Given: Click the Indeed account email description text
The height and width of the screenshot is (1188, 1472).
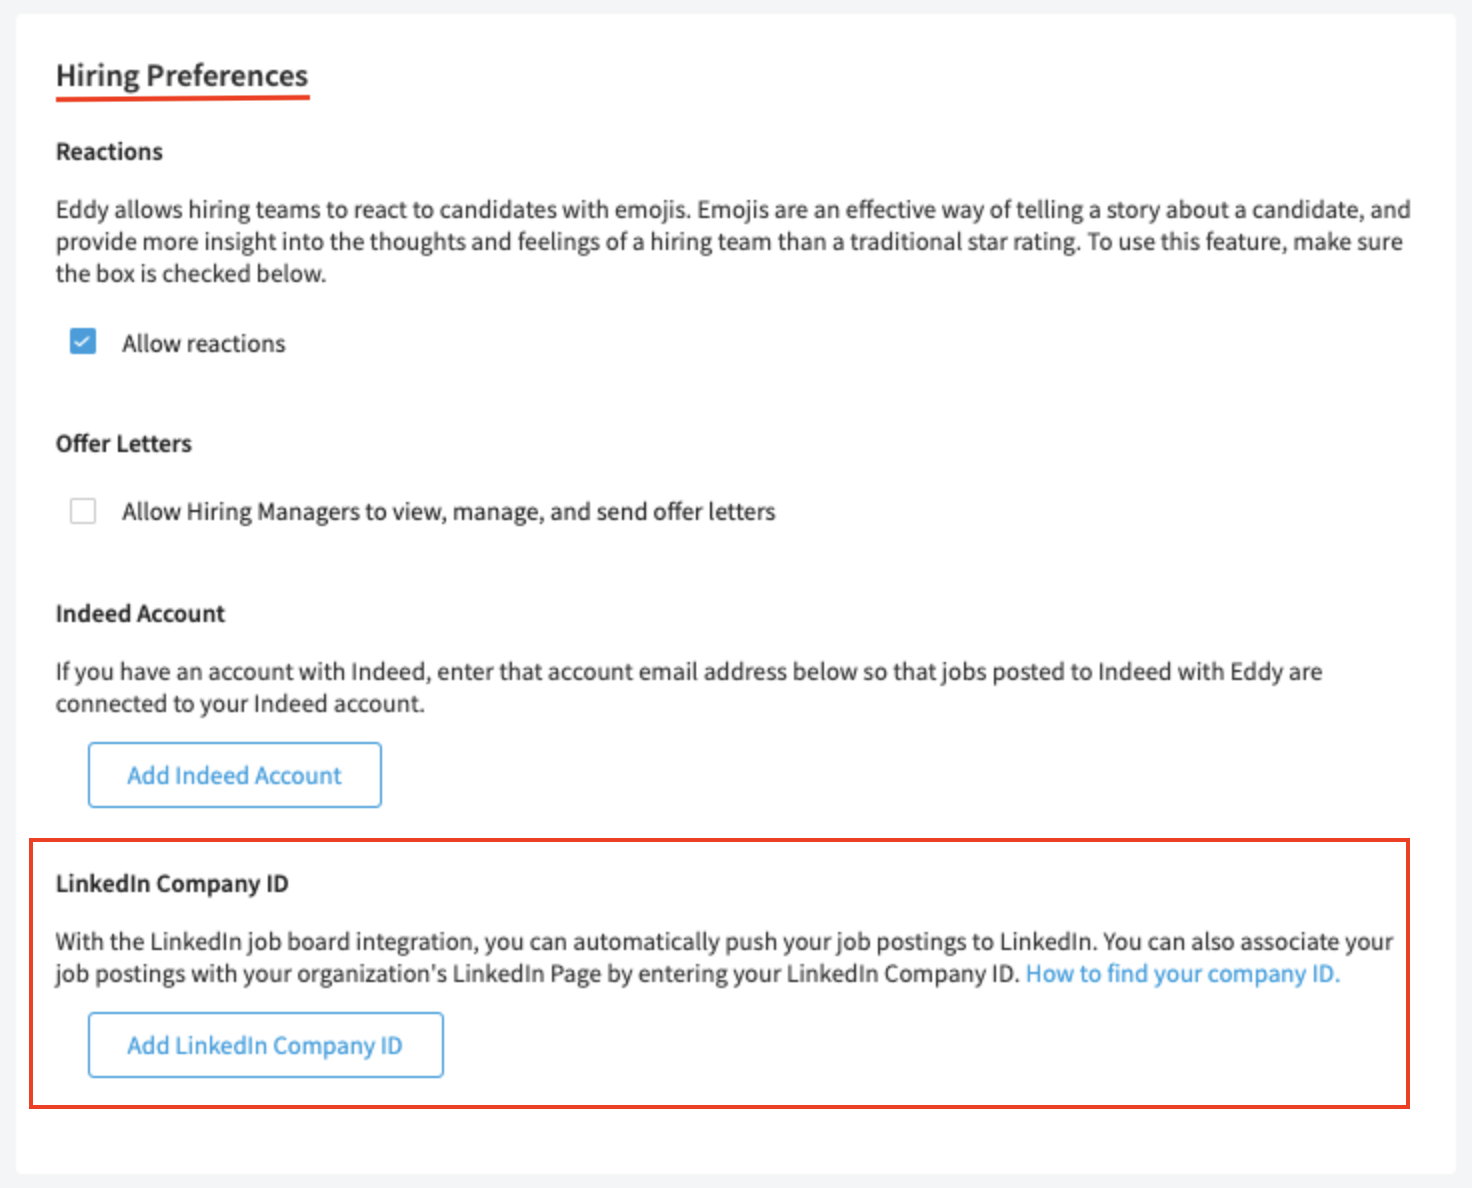Looking at the screenshot, I should click(689, 687).
